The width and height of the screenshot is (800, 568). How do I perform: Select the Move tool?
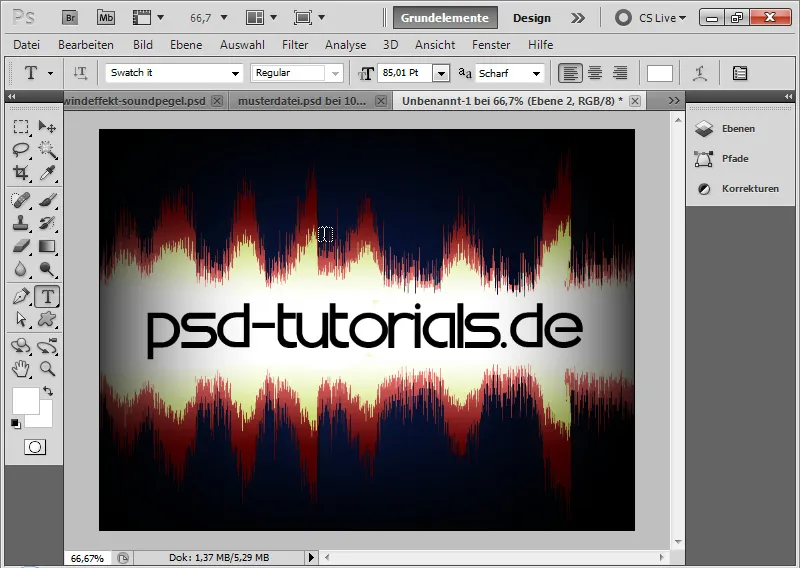tap(47, 127)
